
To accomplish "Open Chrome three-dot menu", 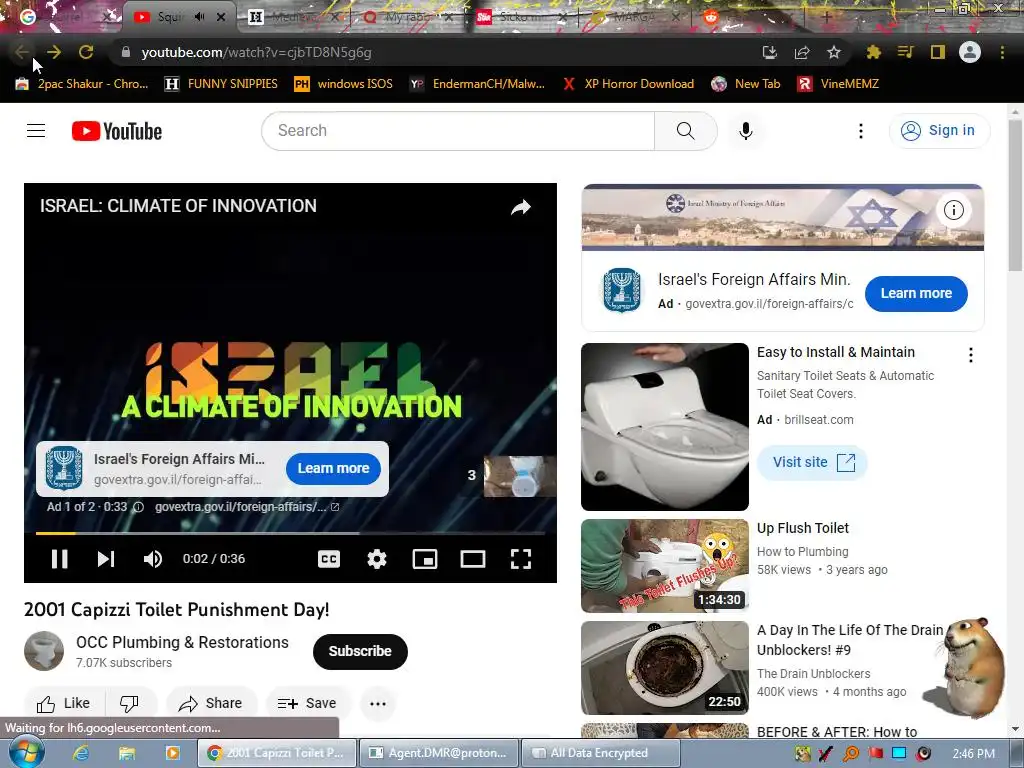I will pyautogui.click(x=1002, y=52).
